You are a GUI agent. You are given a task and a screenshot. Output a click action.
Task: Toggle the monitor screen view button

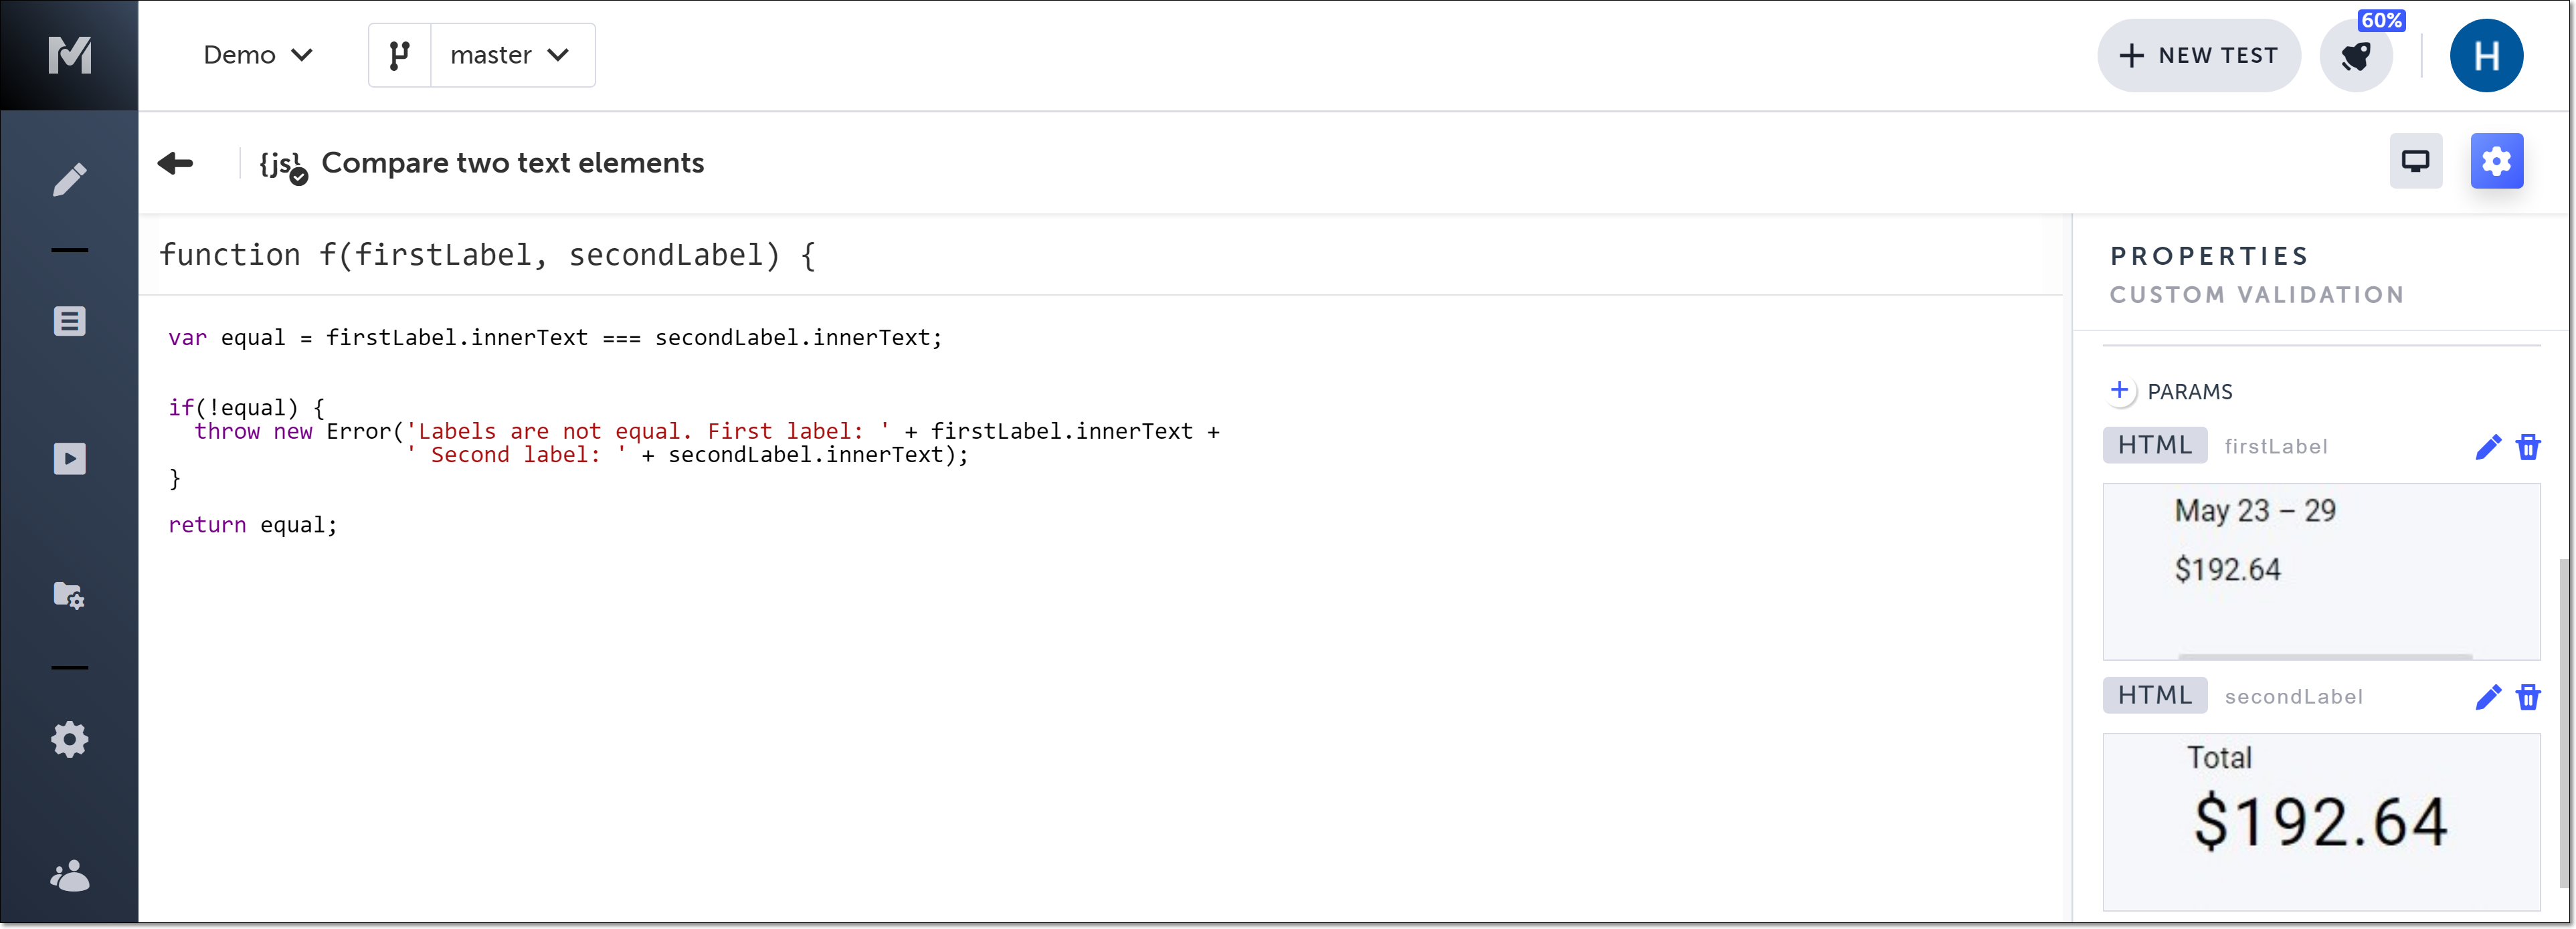point(2415,161)
